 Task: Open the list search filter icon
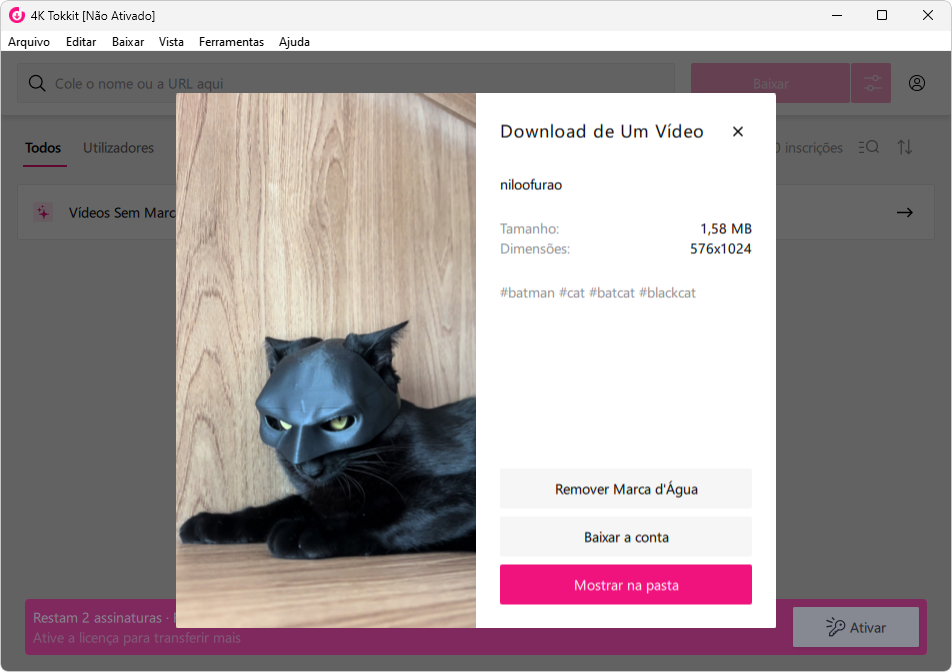(867, 148)
